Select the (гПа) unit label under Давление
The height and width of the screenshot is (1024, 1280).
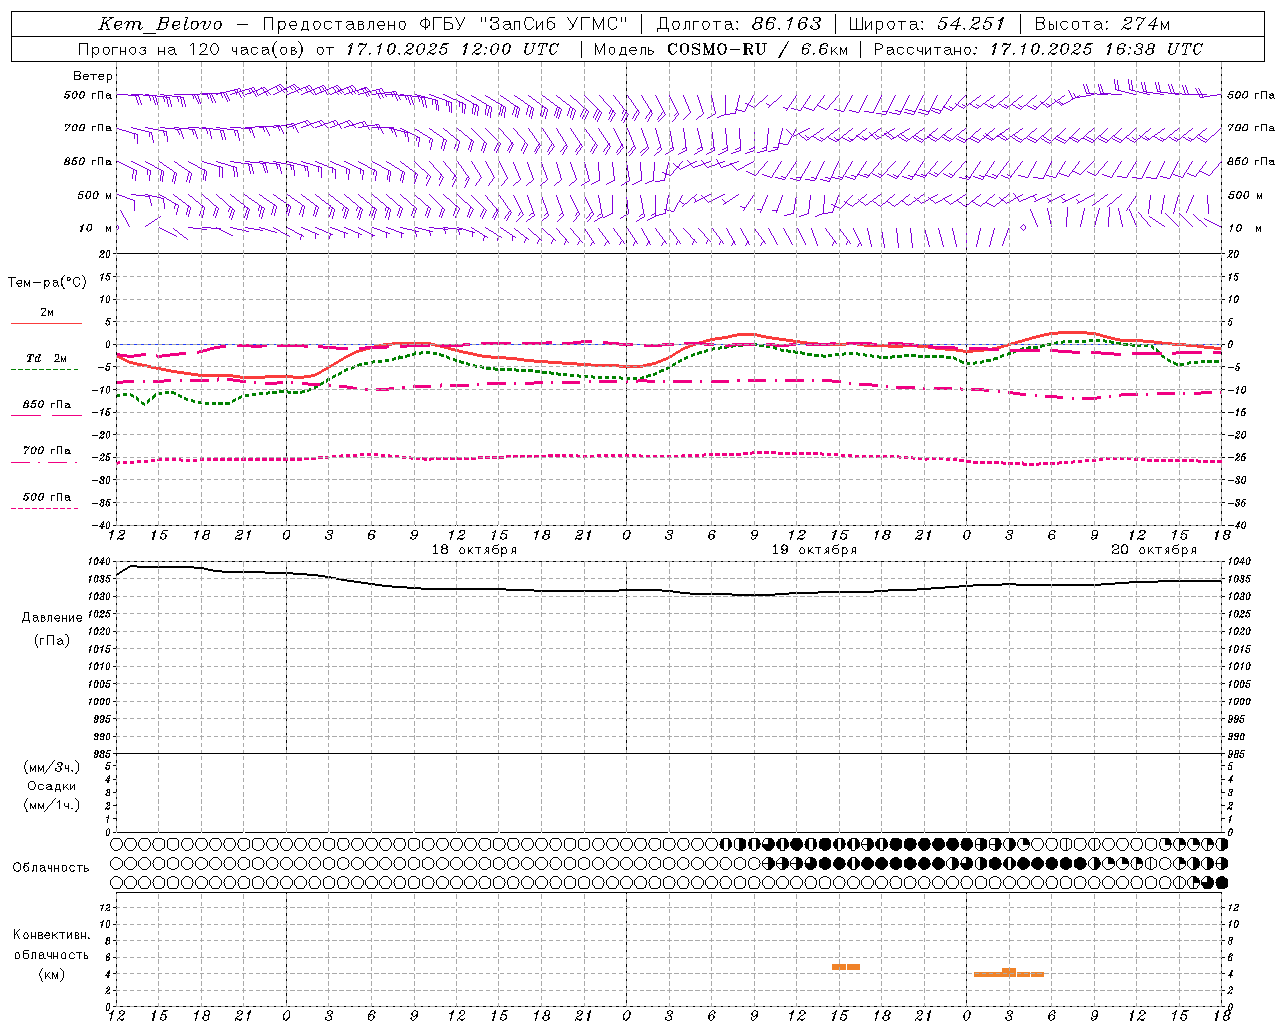[x=52, y=641]
